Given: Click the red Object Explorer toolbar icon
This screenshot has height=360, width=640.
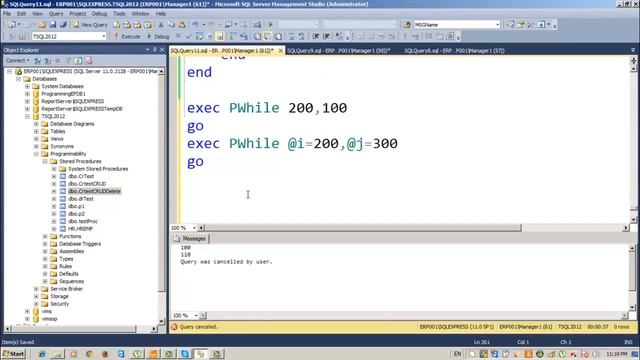Looking at the screenshot, I should (x=89, y=61).
